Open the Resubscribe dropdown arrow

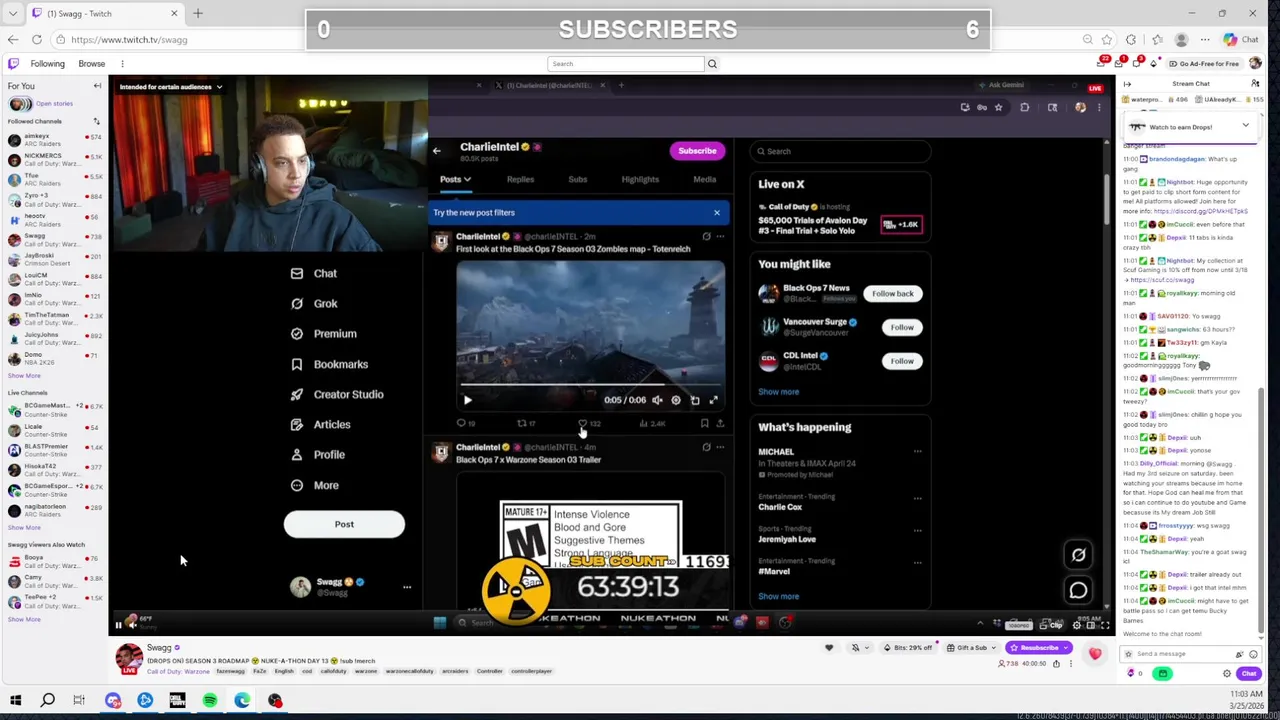(x=1067, y=648)
